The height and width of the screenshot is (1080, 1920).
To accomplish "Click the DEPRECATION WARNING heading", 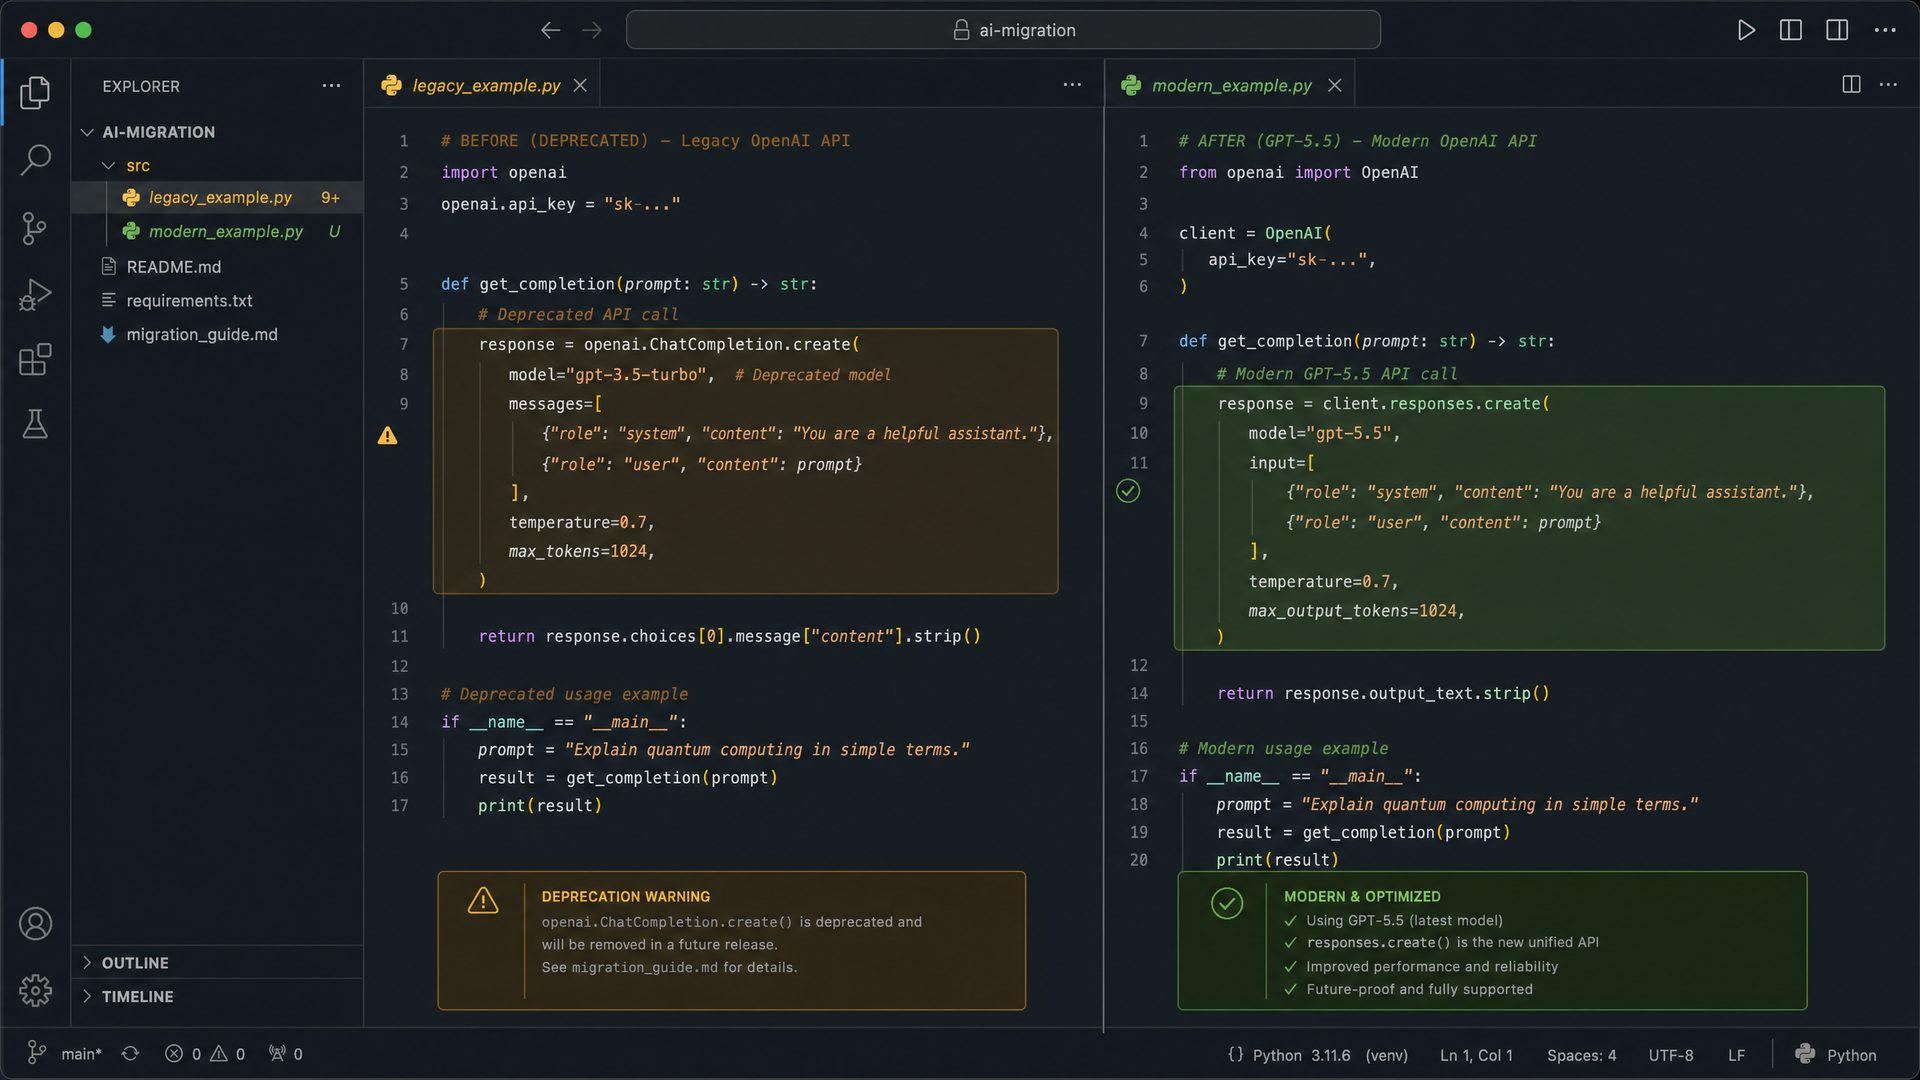I will coord(626,897).
